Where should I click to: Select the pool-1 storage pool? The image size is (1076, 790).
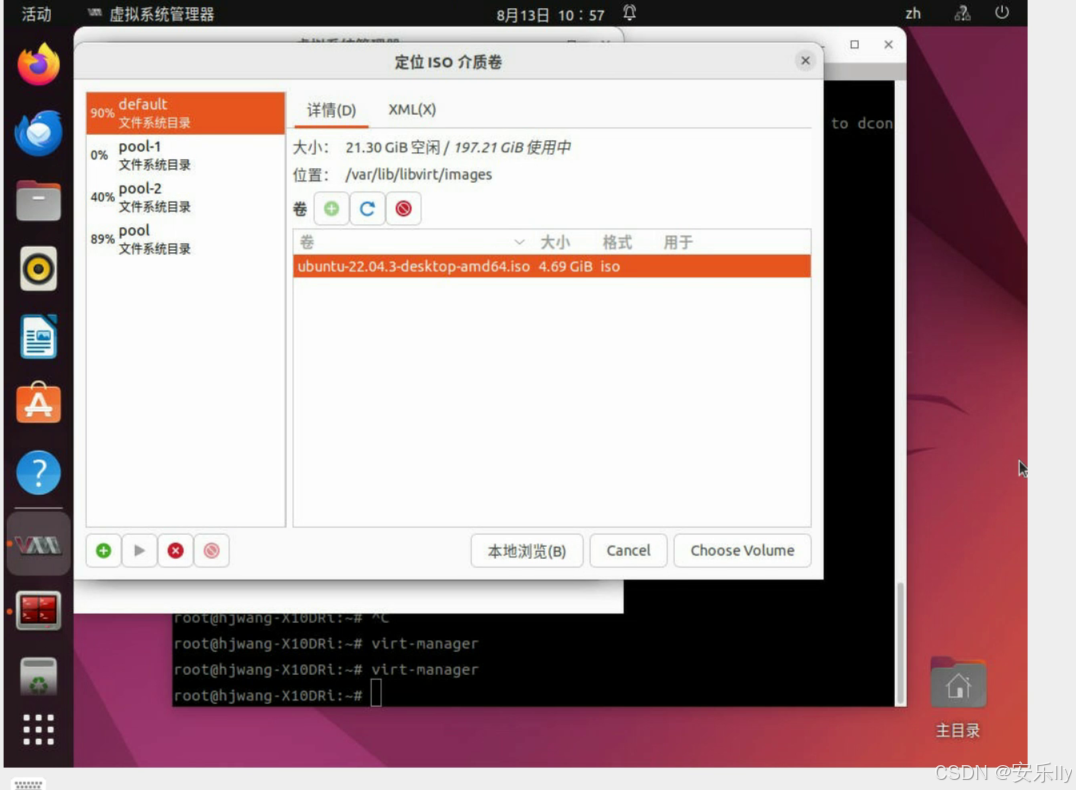185,155
